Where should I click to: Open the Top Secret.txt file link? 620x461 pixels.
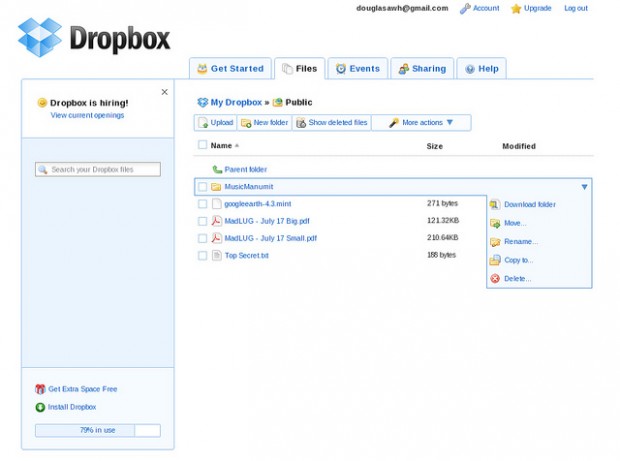pos(247,256)
